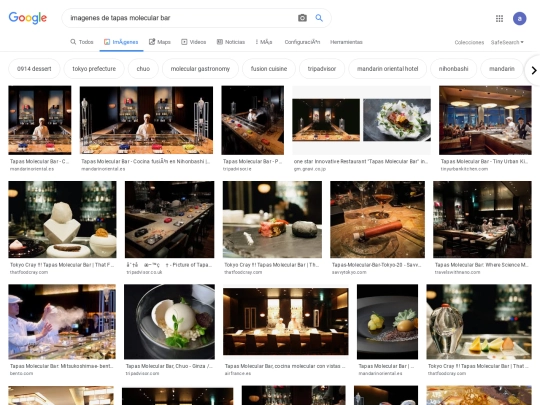
Task: Open the account avatar menu
Action: pyautogui.click(x=519, y=19)
